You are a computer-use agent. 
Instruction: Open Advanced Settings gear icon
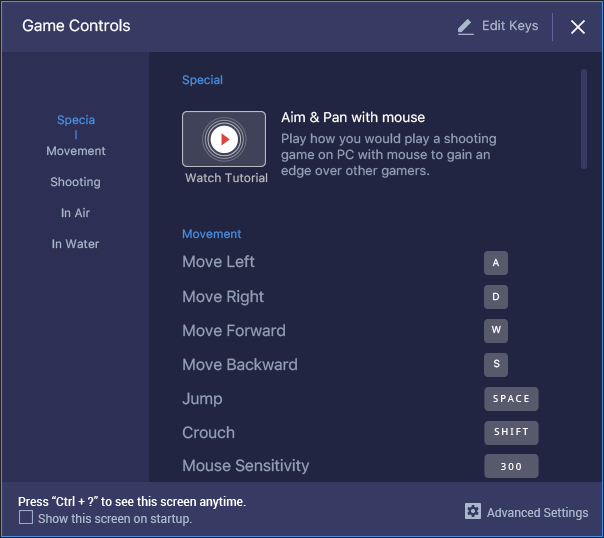coord(473,511)
